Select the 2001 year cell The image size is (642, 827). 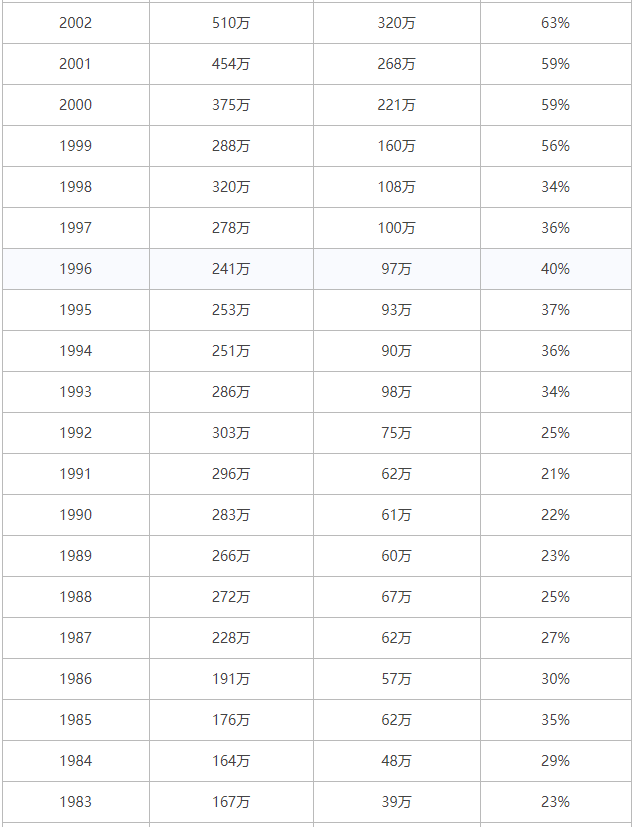tap(75, 64)
